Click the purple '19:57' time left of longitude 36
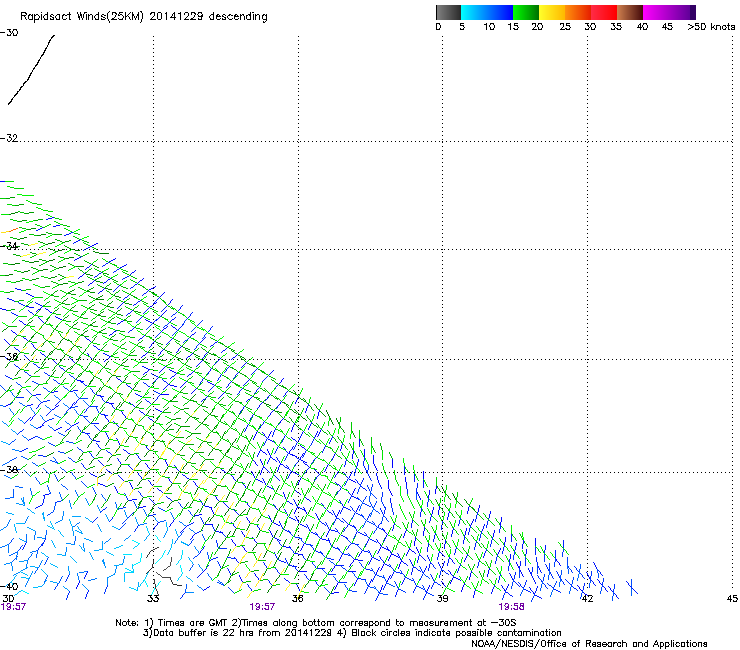Screen dimensions: 740x650 tap(262, 607)
